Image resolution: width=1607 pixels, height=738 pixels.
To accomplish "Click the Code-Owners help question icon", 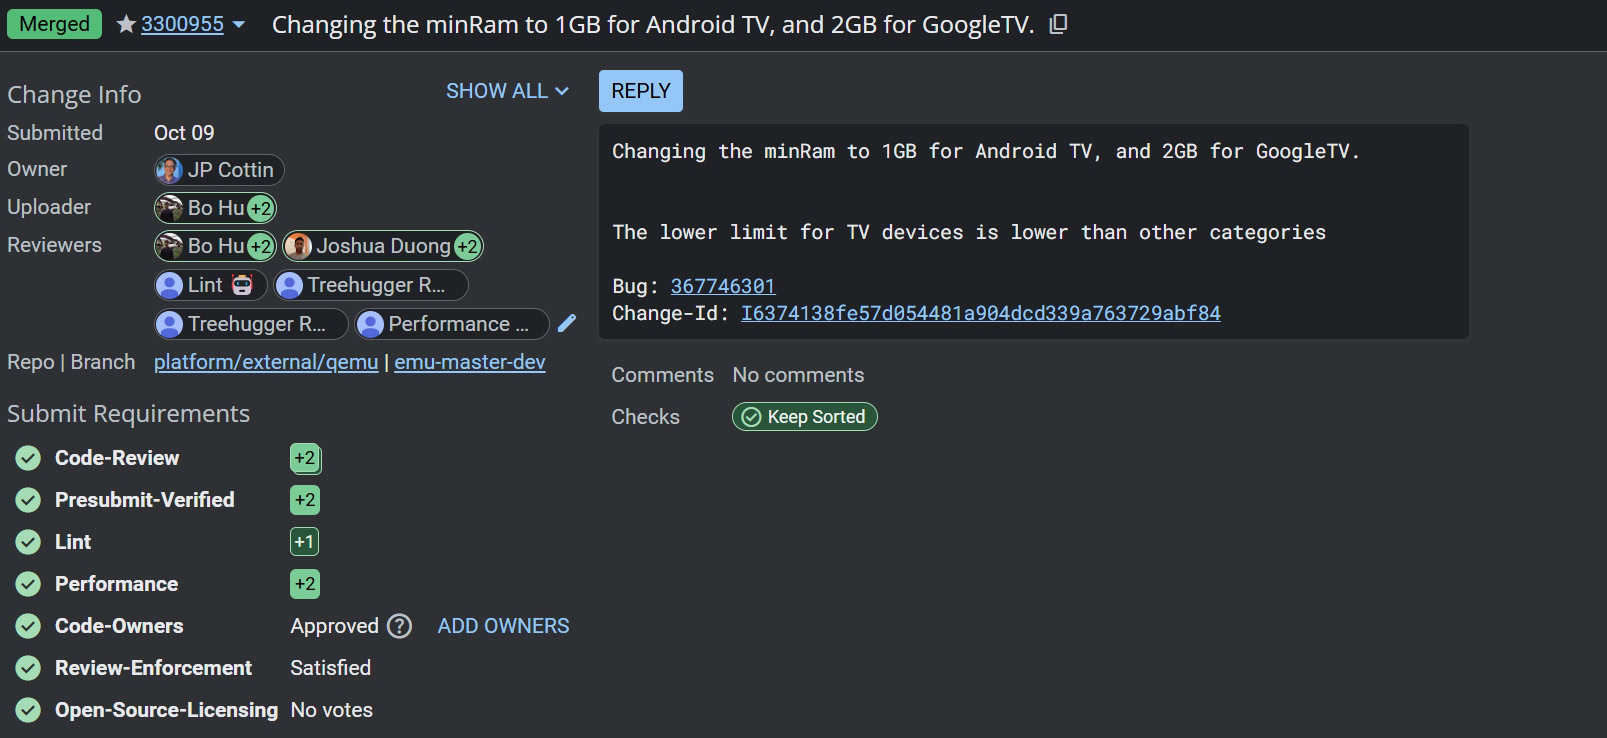I will click(x=400, y=626).
